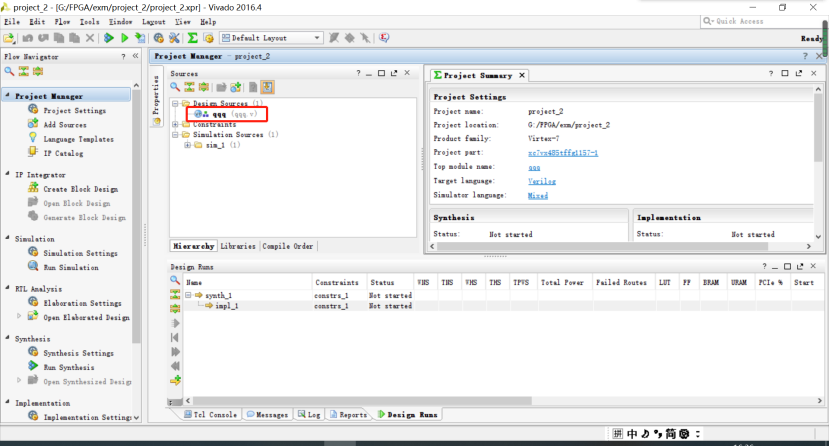Screen dimensions: 830x446
Task: Click the highlighted hierarchy update icon in Sources toolbar
Action: [x=267, y=87]
